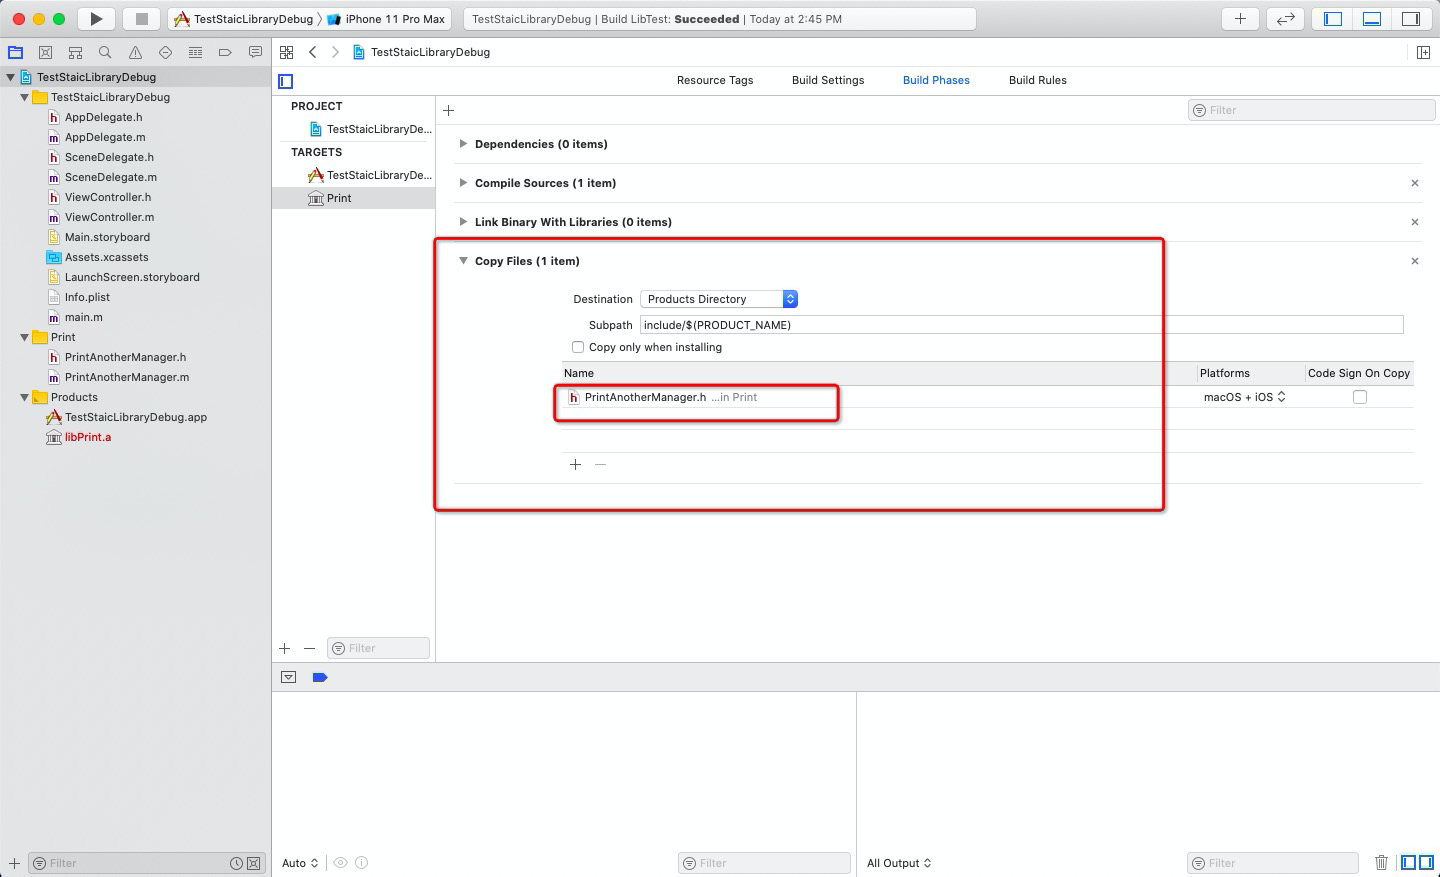The width and height of the screenshot is (1440, 877).
Task: Toggle the bottom debug area
Action: pyautogui.click(x=1372, y=19)
